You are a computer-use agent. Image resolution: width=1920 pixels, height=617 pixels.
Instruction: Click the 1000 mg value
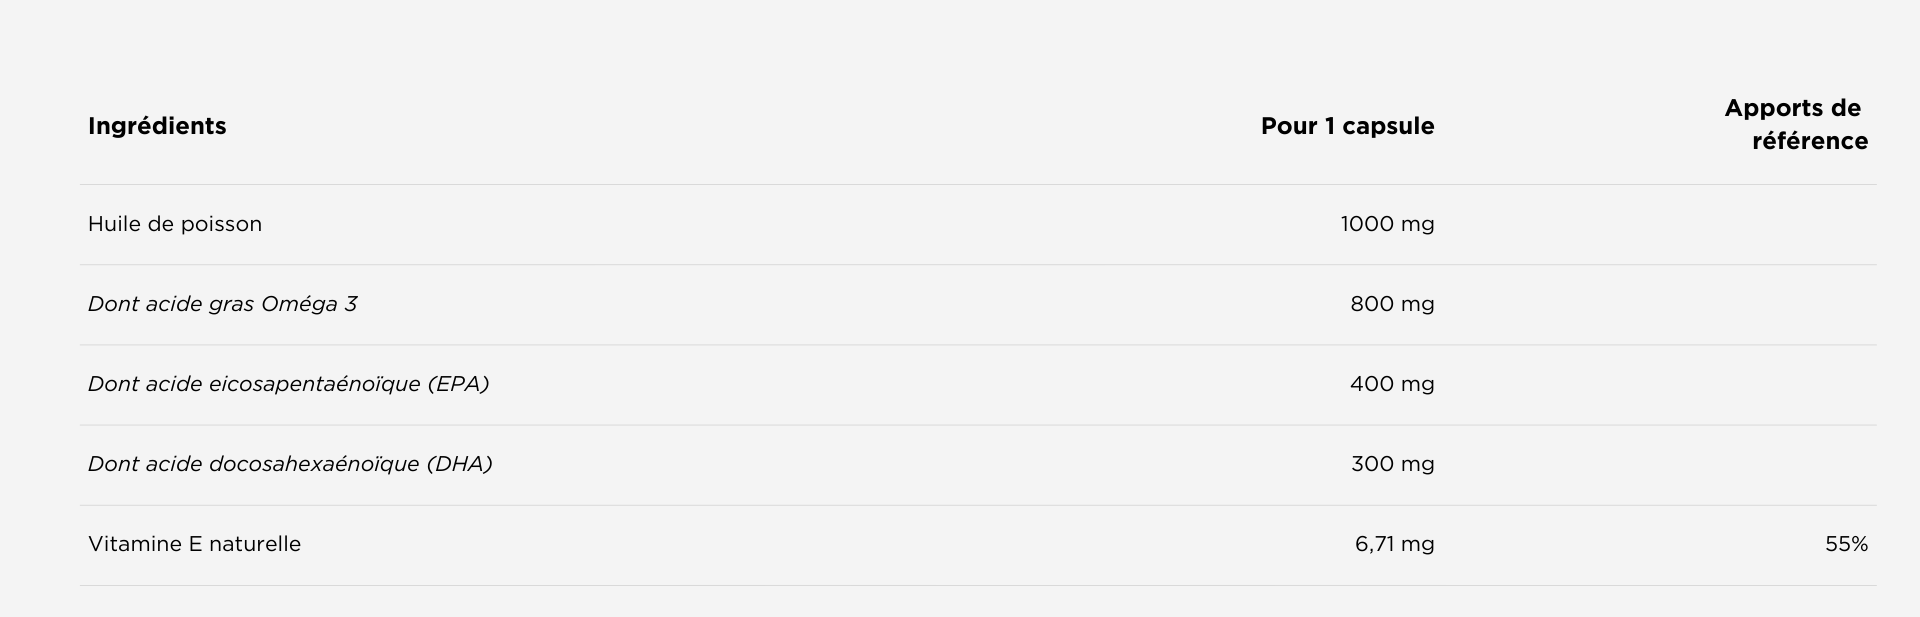pos(1387,224)
